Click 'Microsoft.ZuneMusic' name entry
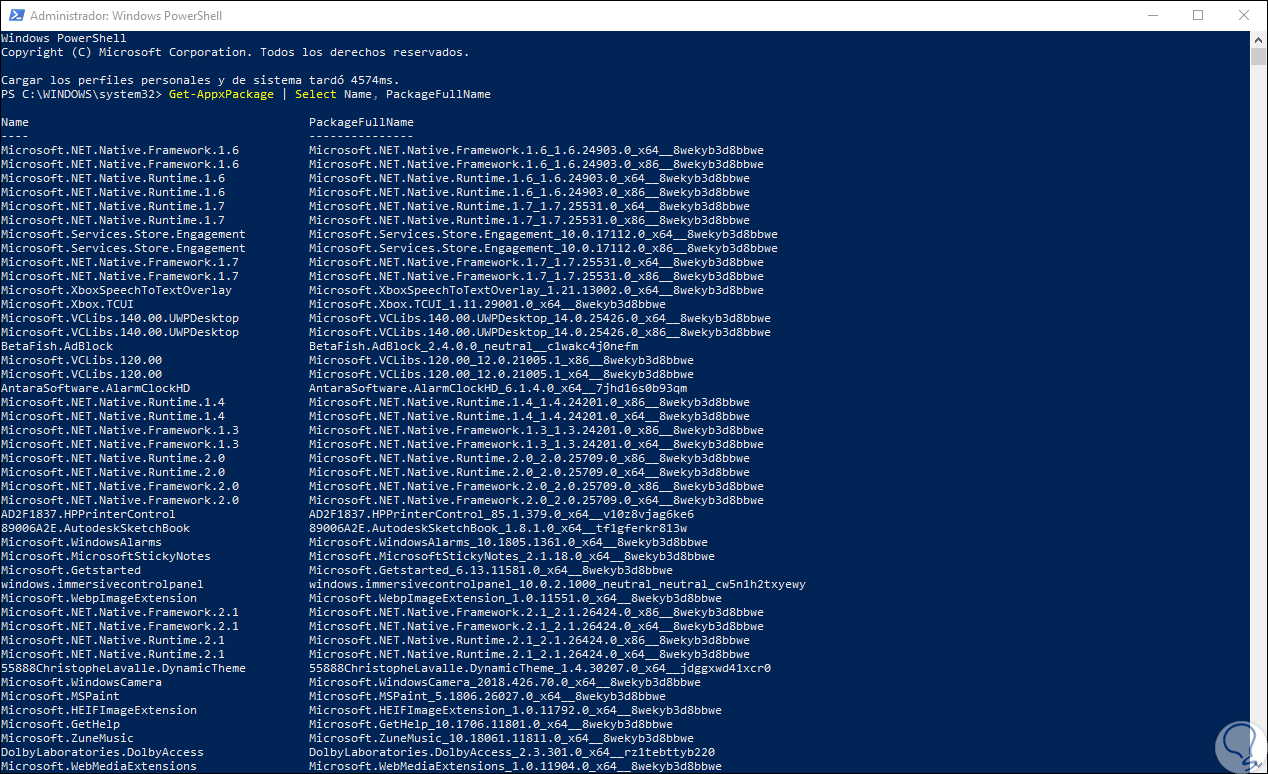 67,738
